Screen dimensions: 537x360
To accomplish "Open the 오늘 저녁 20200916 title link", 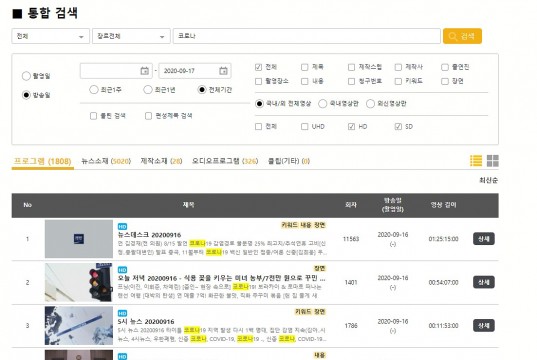I will 221,278.
